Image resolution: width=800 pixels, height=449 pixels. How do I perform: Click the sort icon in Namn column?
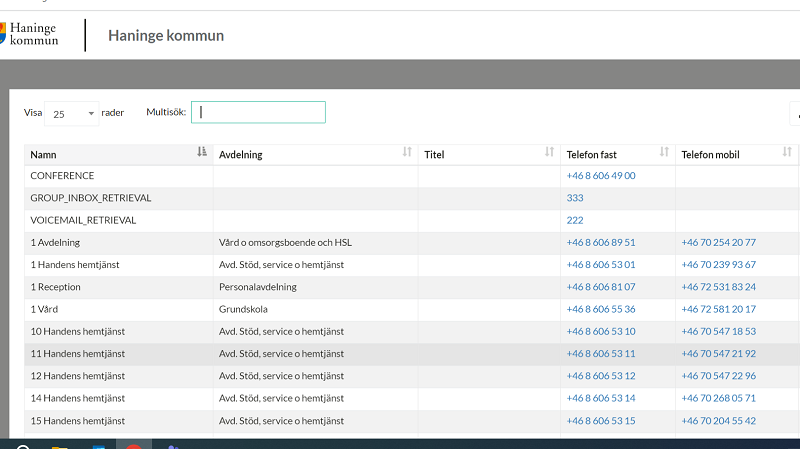[x=202, y=153]
